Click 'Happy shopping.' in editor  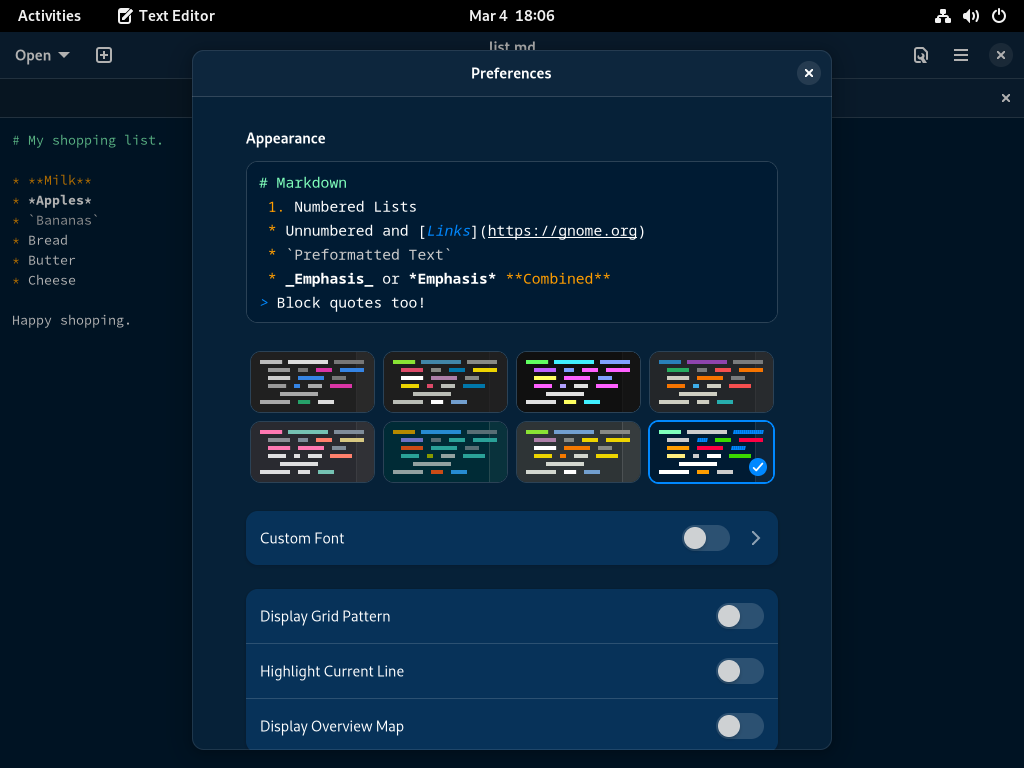tap(71, 321)
